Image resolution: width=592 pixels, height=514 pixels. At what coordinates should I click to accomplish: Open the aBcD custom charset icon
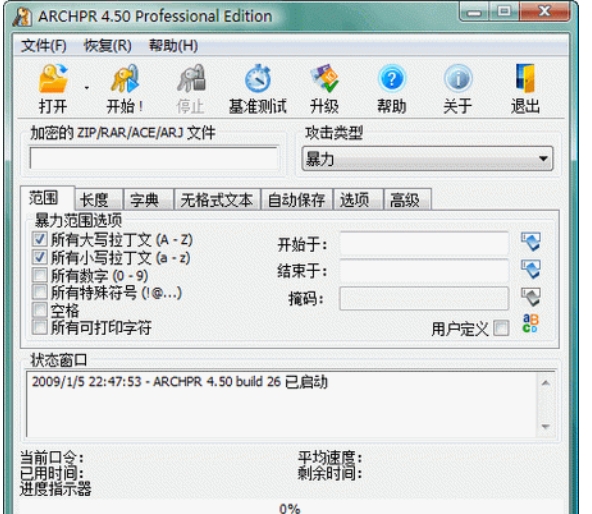530,324
